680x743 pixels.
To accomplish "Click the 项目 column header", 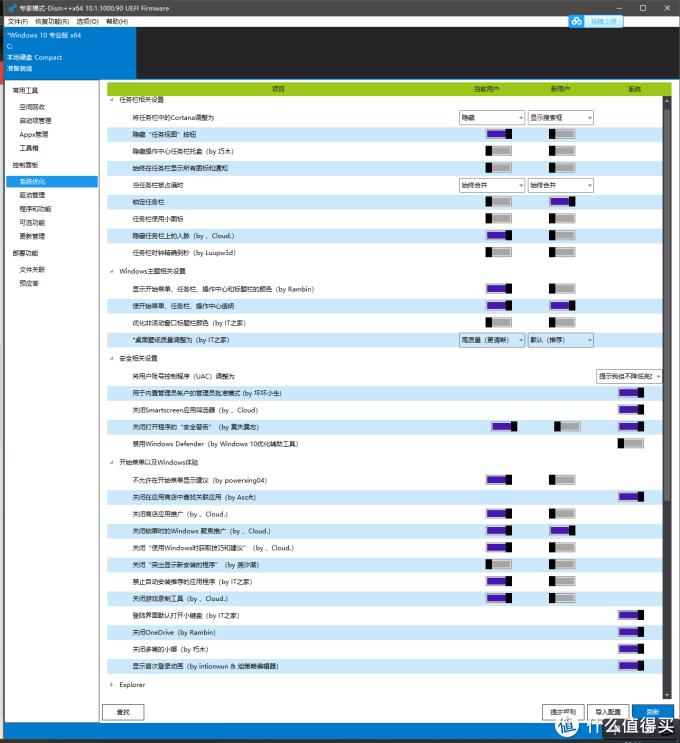I will coord(278,89).
